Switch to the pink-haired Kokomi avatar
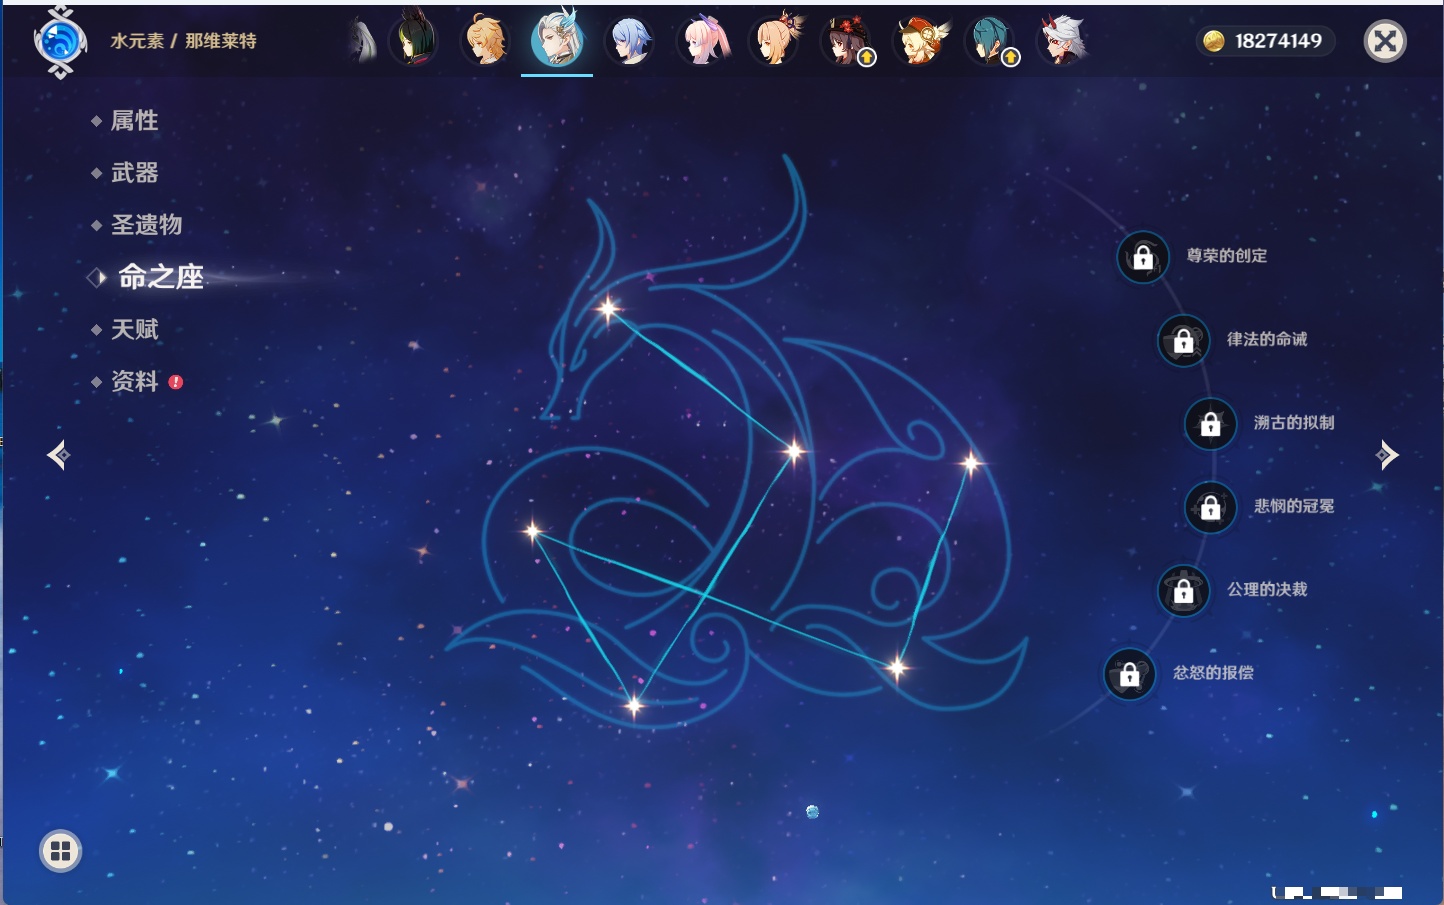This screenshot has height=905, width=1444. pos(703,41)
